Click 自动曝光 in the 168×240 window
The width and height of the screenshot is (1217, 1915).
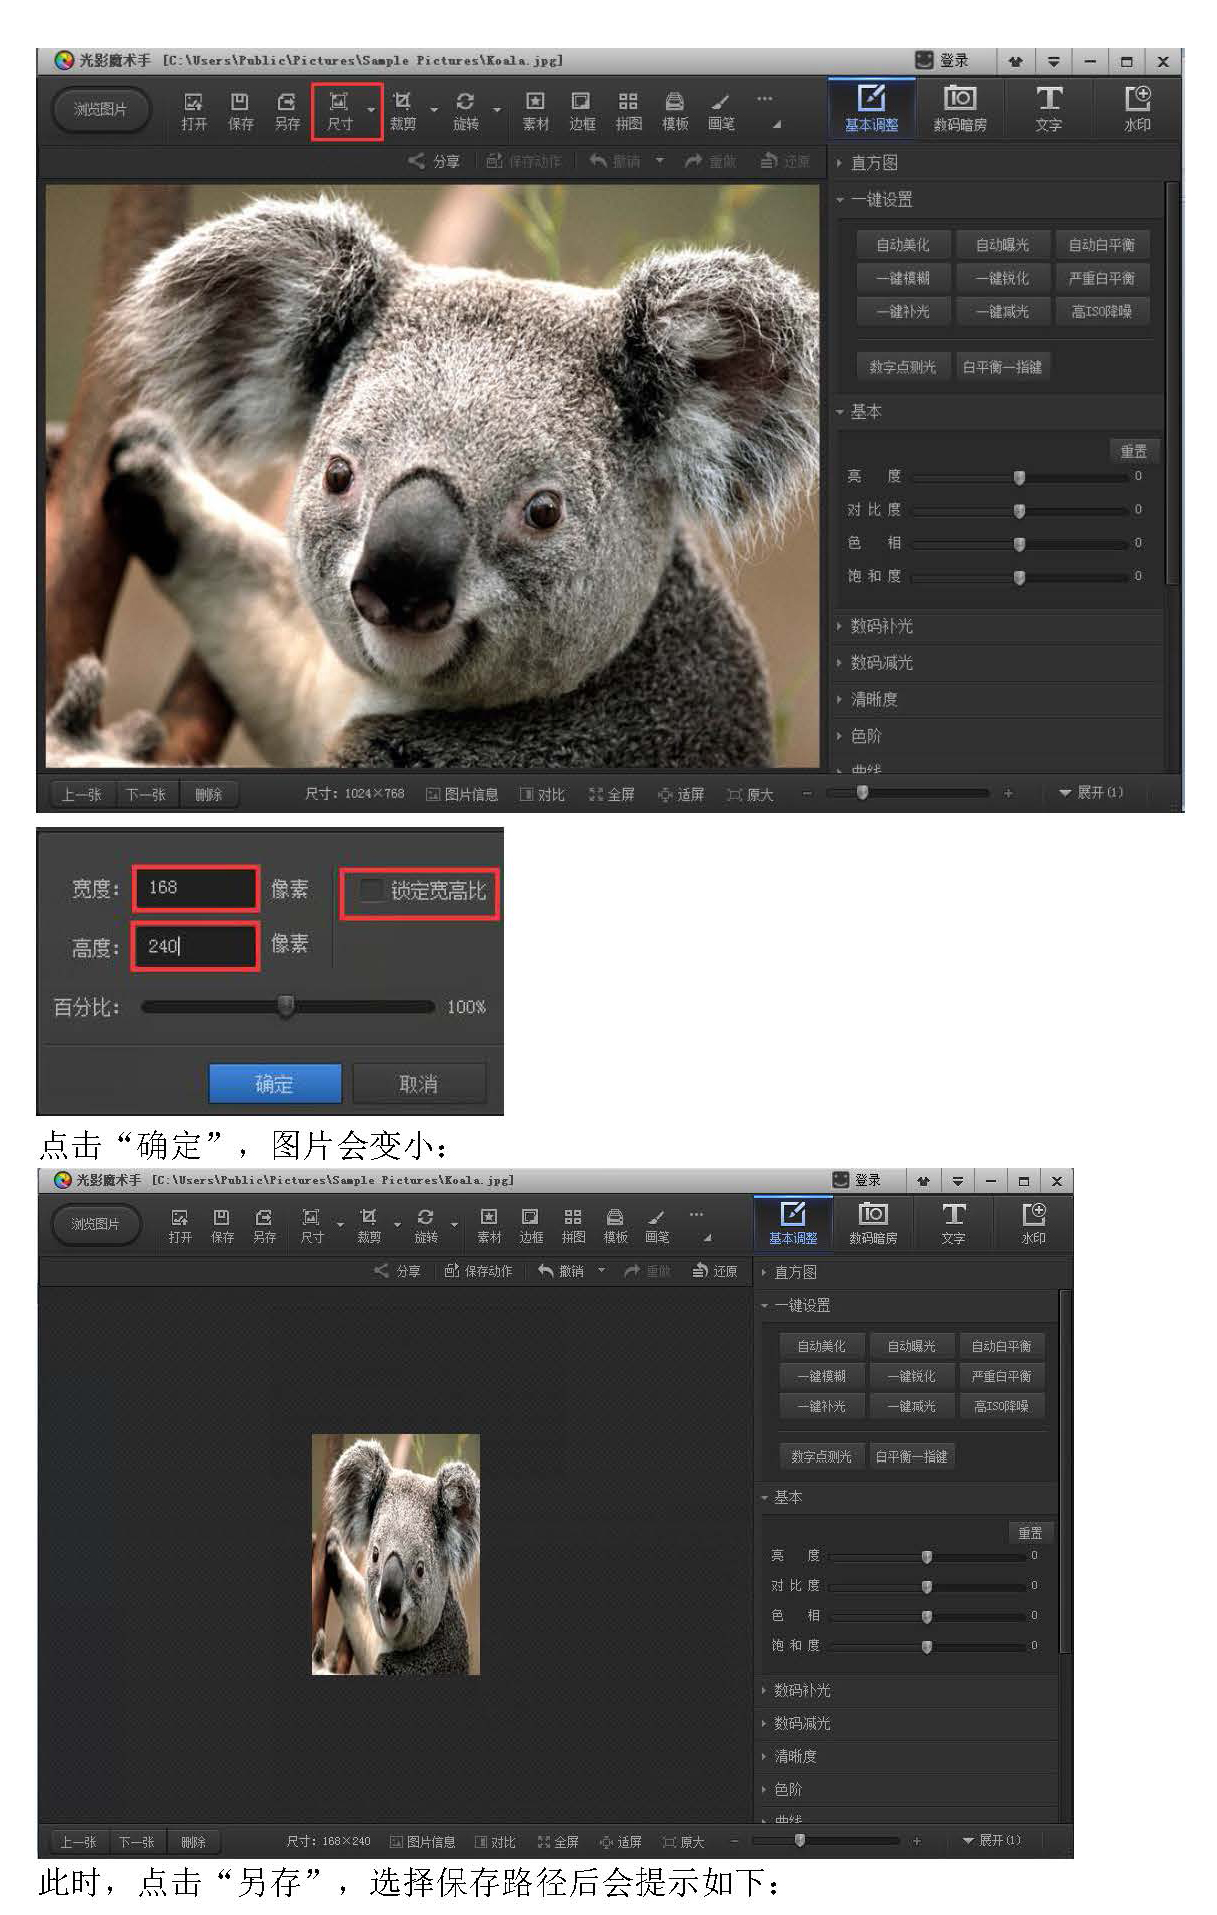pos(911,1346)
